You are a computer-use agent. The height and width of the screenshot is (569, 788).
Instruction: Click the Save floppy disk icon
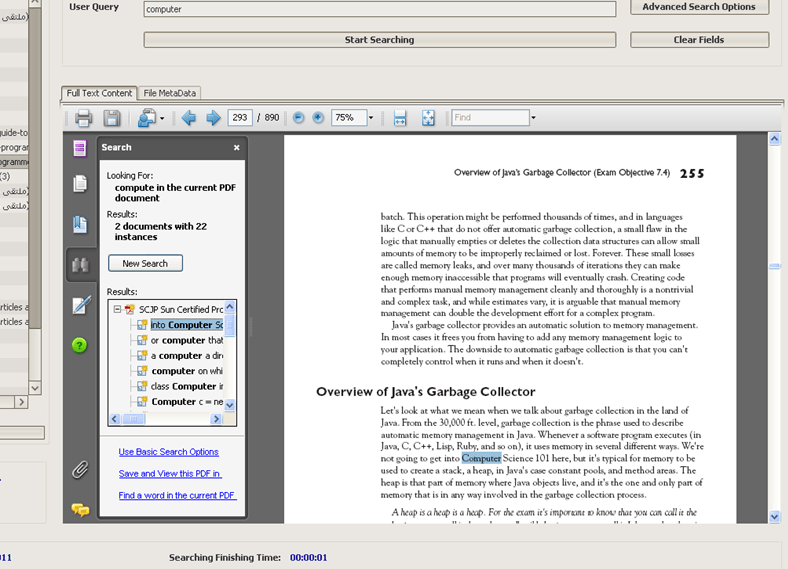point(112,118)
